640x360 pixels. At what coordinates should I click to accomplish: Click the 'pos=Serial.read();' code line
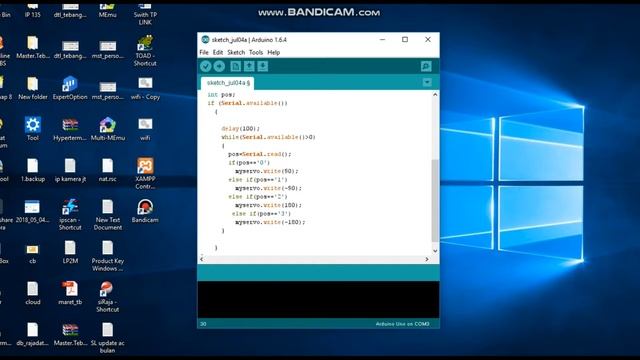pyautogui.click(x=260, y=154)
